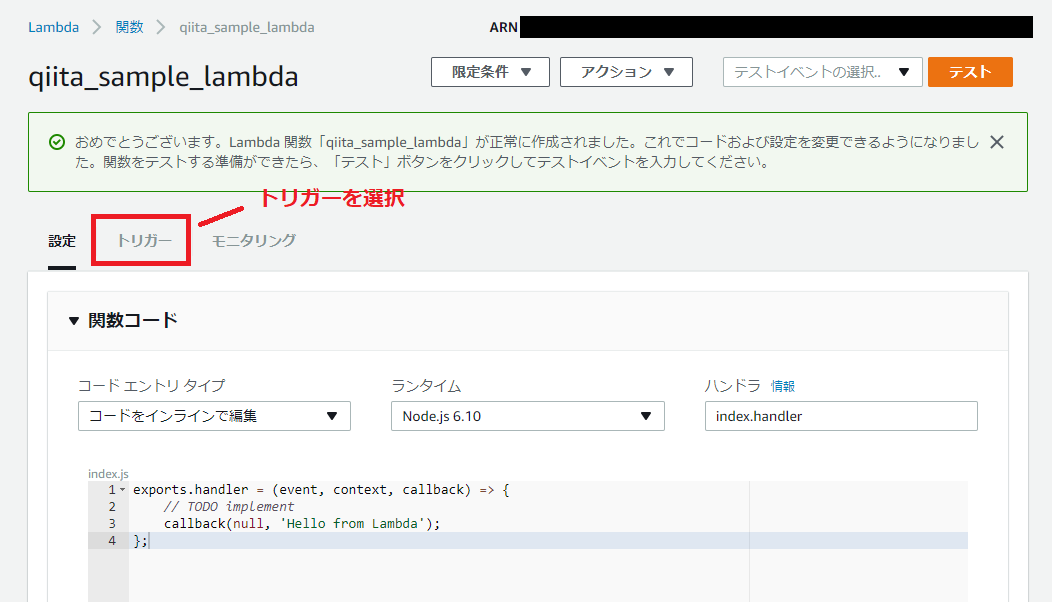The image size is (1052, 602).
Task: Open the 限定条件 dropdown
Action: (490, 71)
